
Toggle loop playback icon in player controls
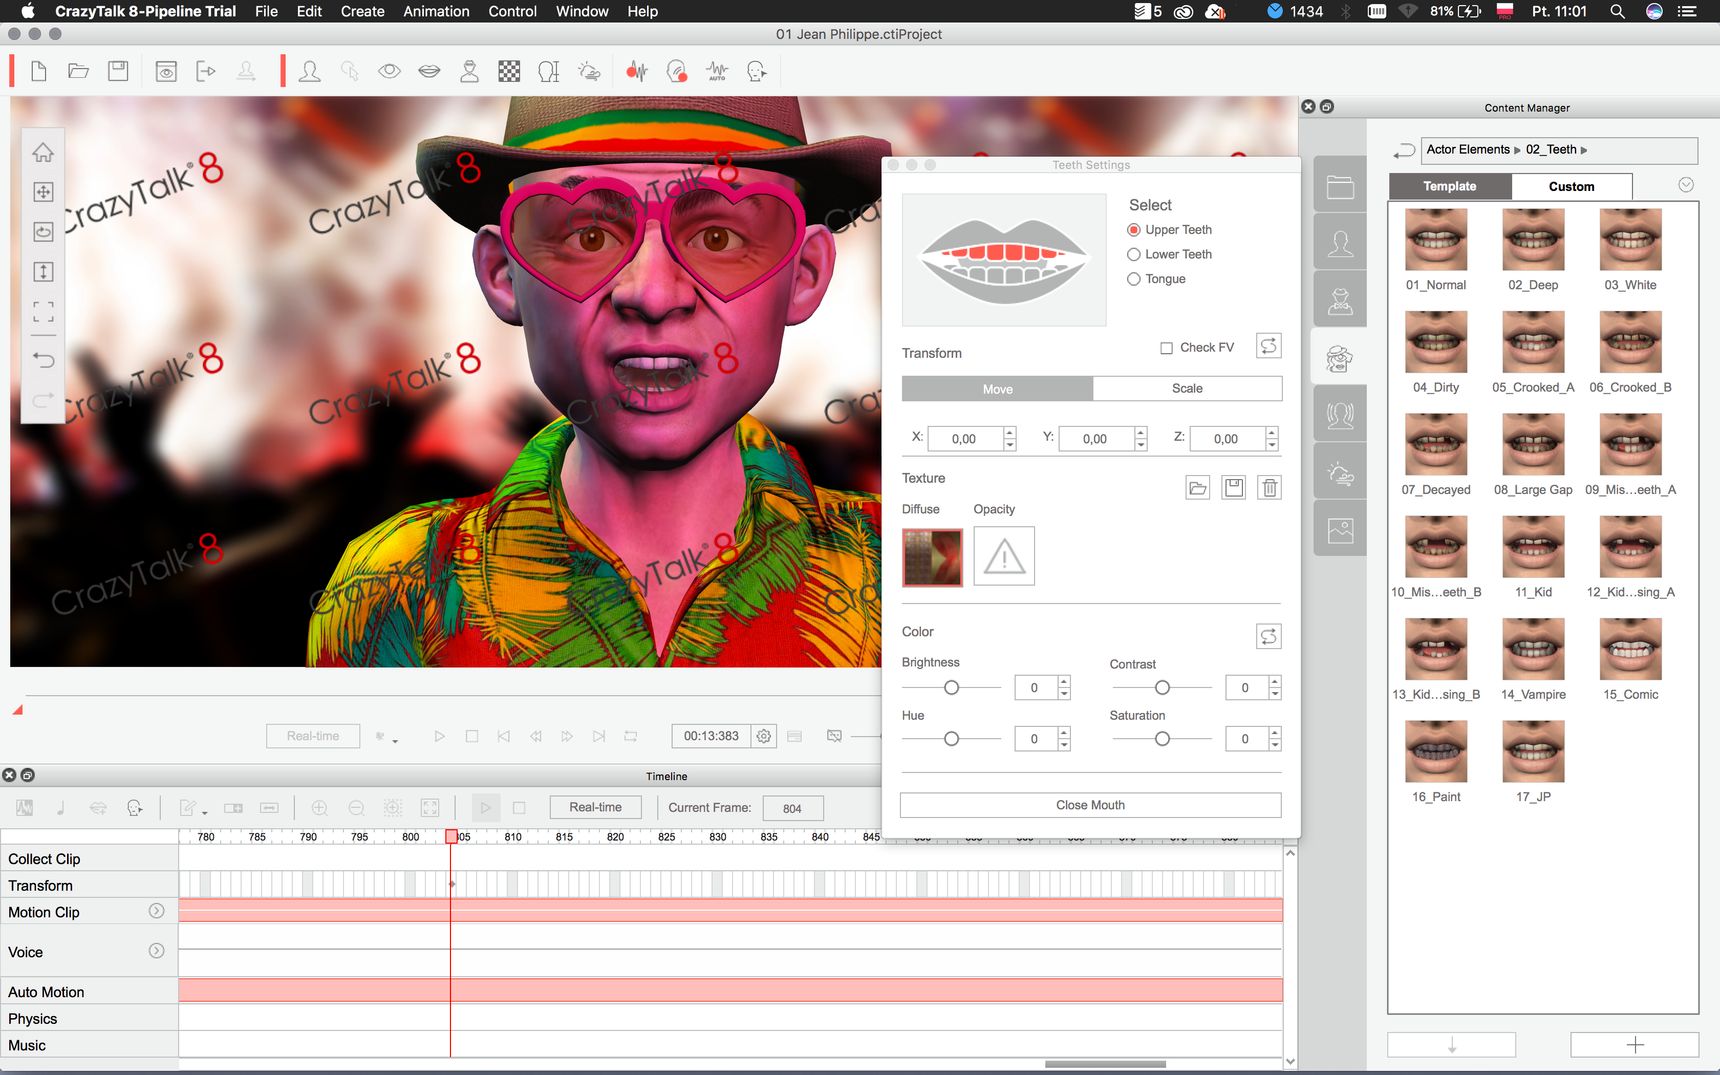point(630,736)
